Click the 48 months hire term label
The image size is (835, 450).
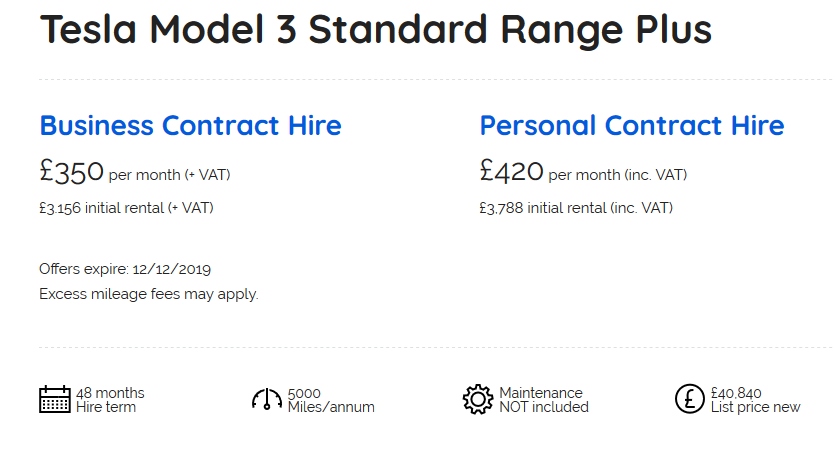110,400
